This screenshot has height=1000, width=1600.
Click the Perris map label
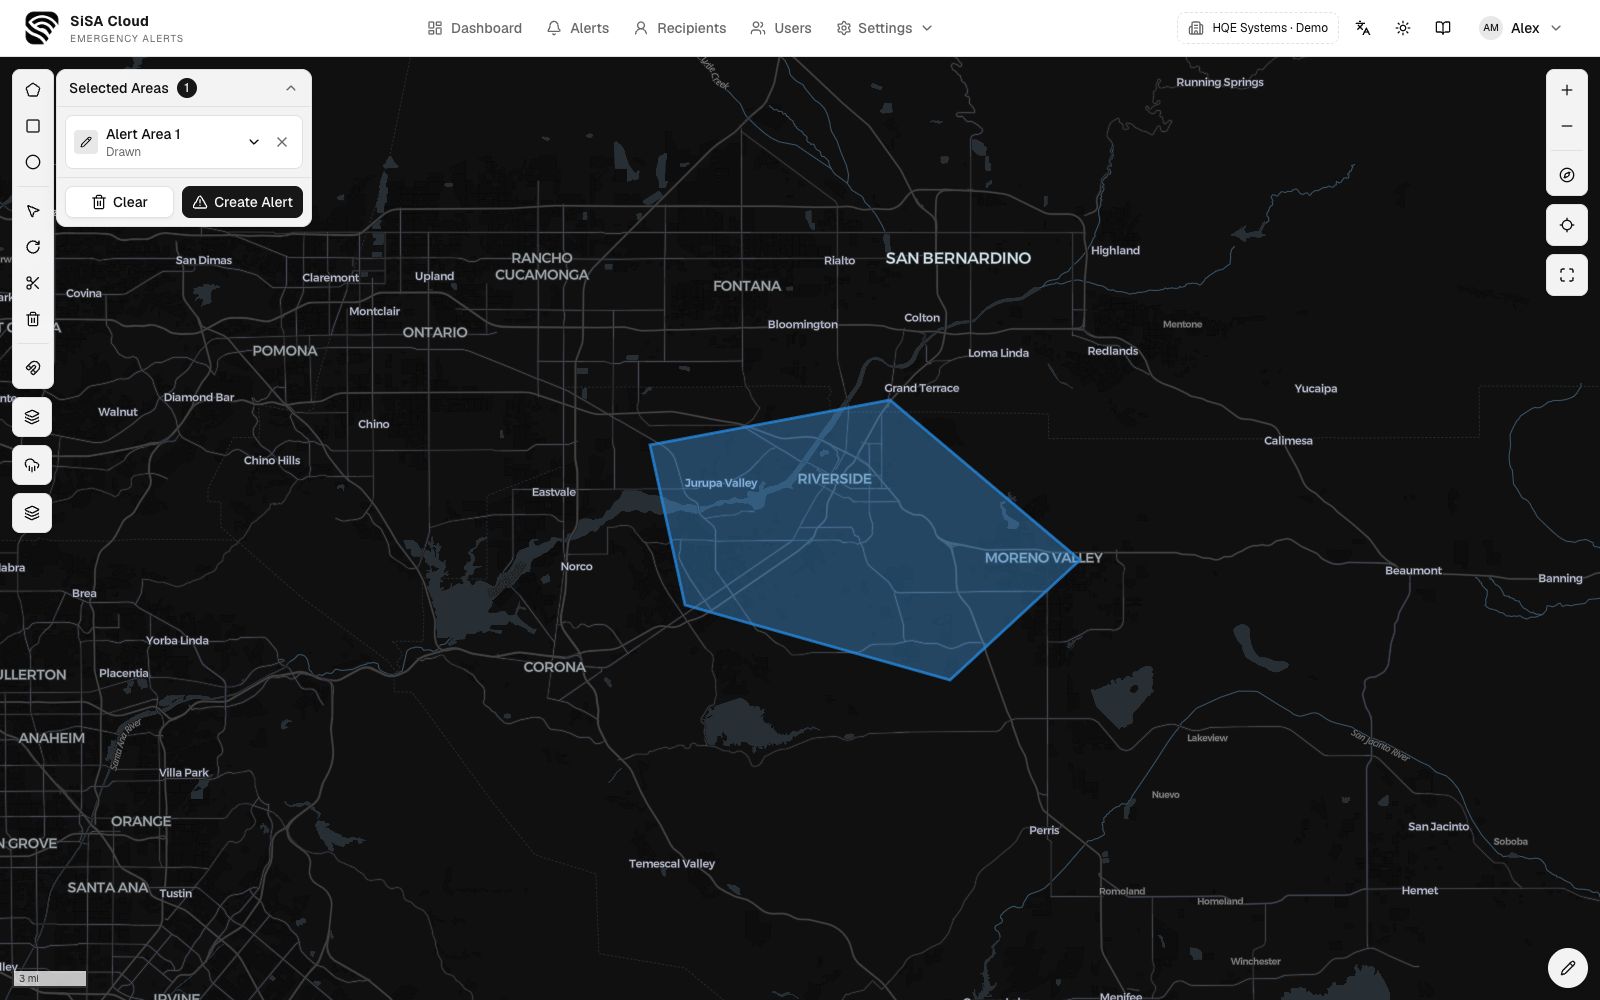tap(1044, 830)
